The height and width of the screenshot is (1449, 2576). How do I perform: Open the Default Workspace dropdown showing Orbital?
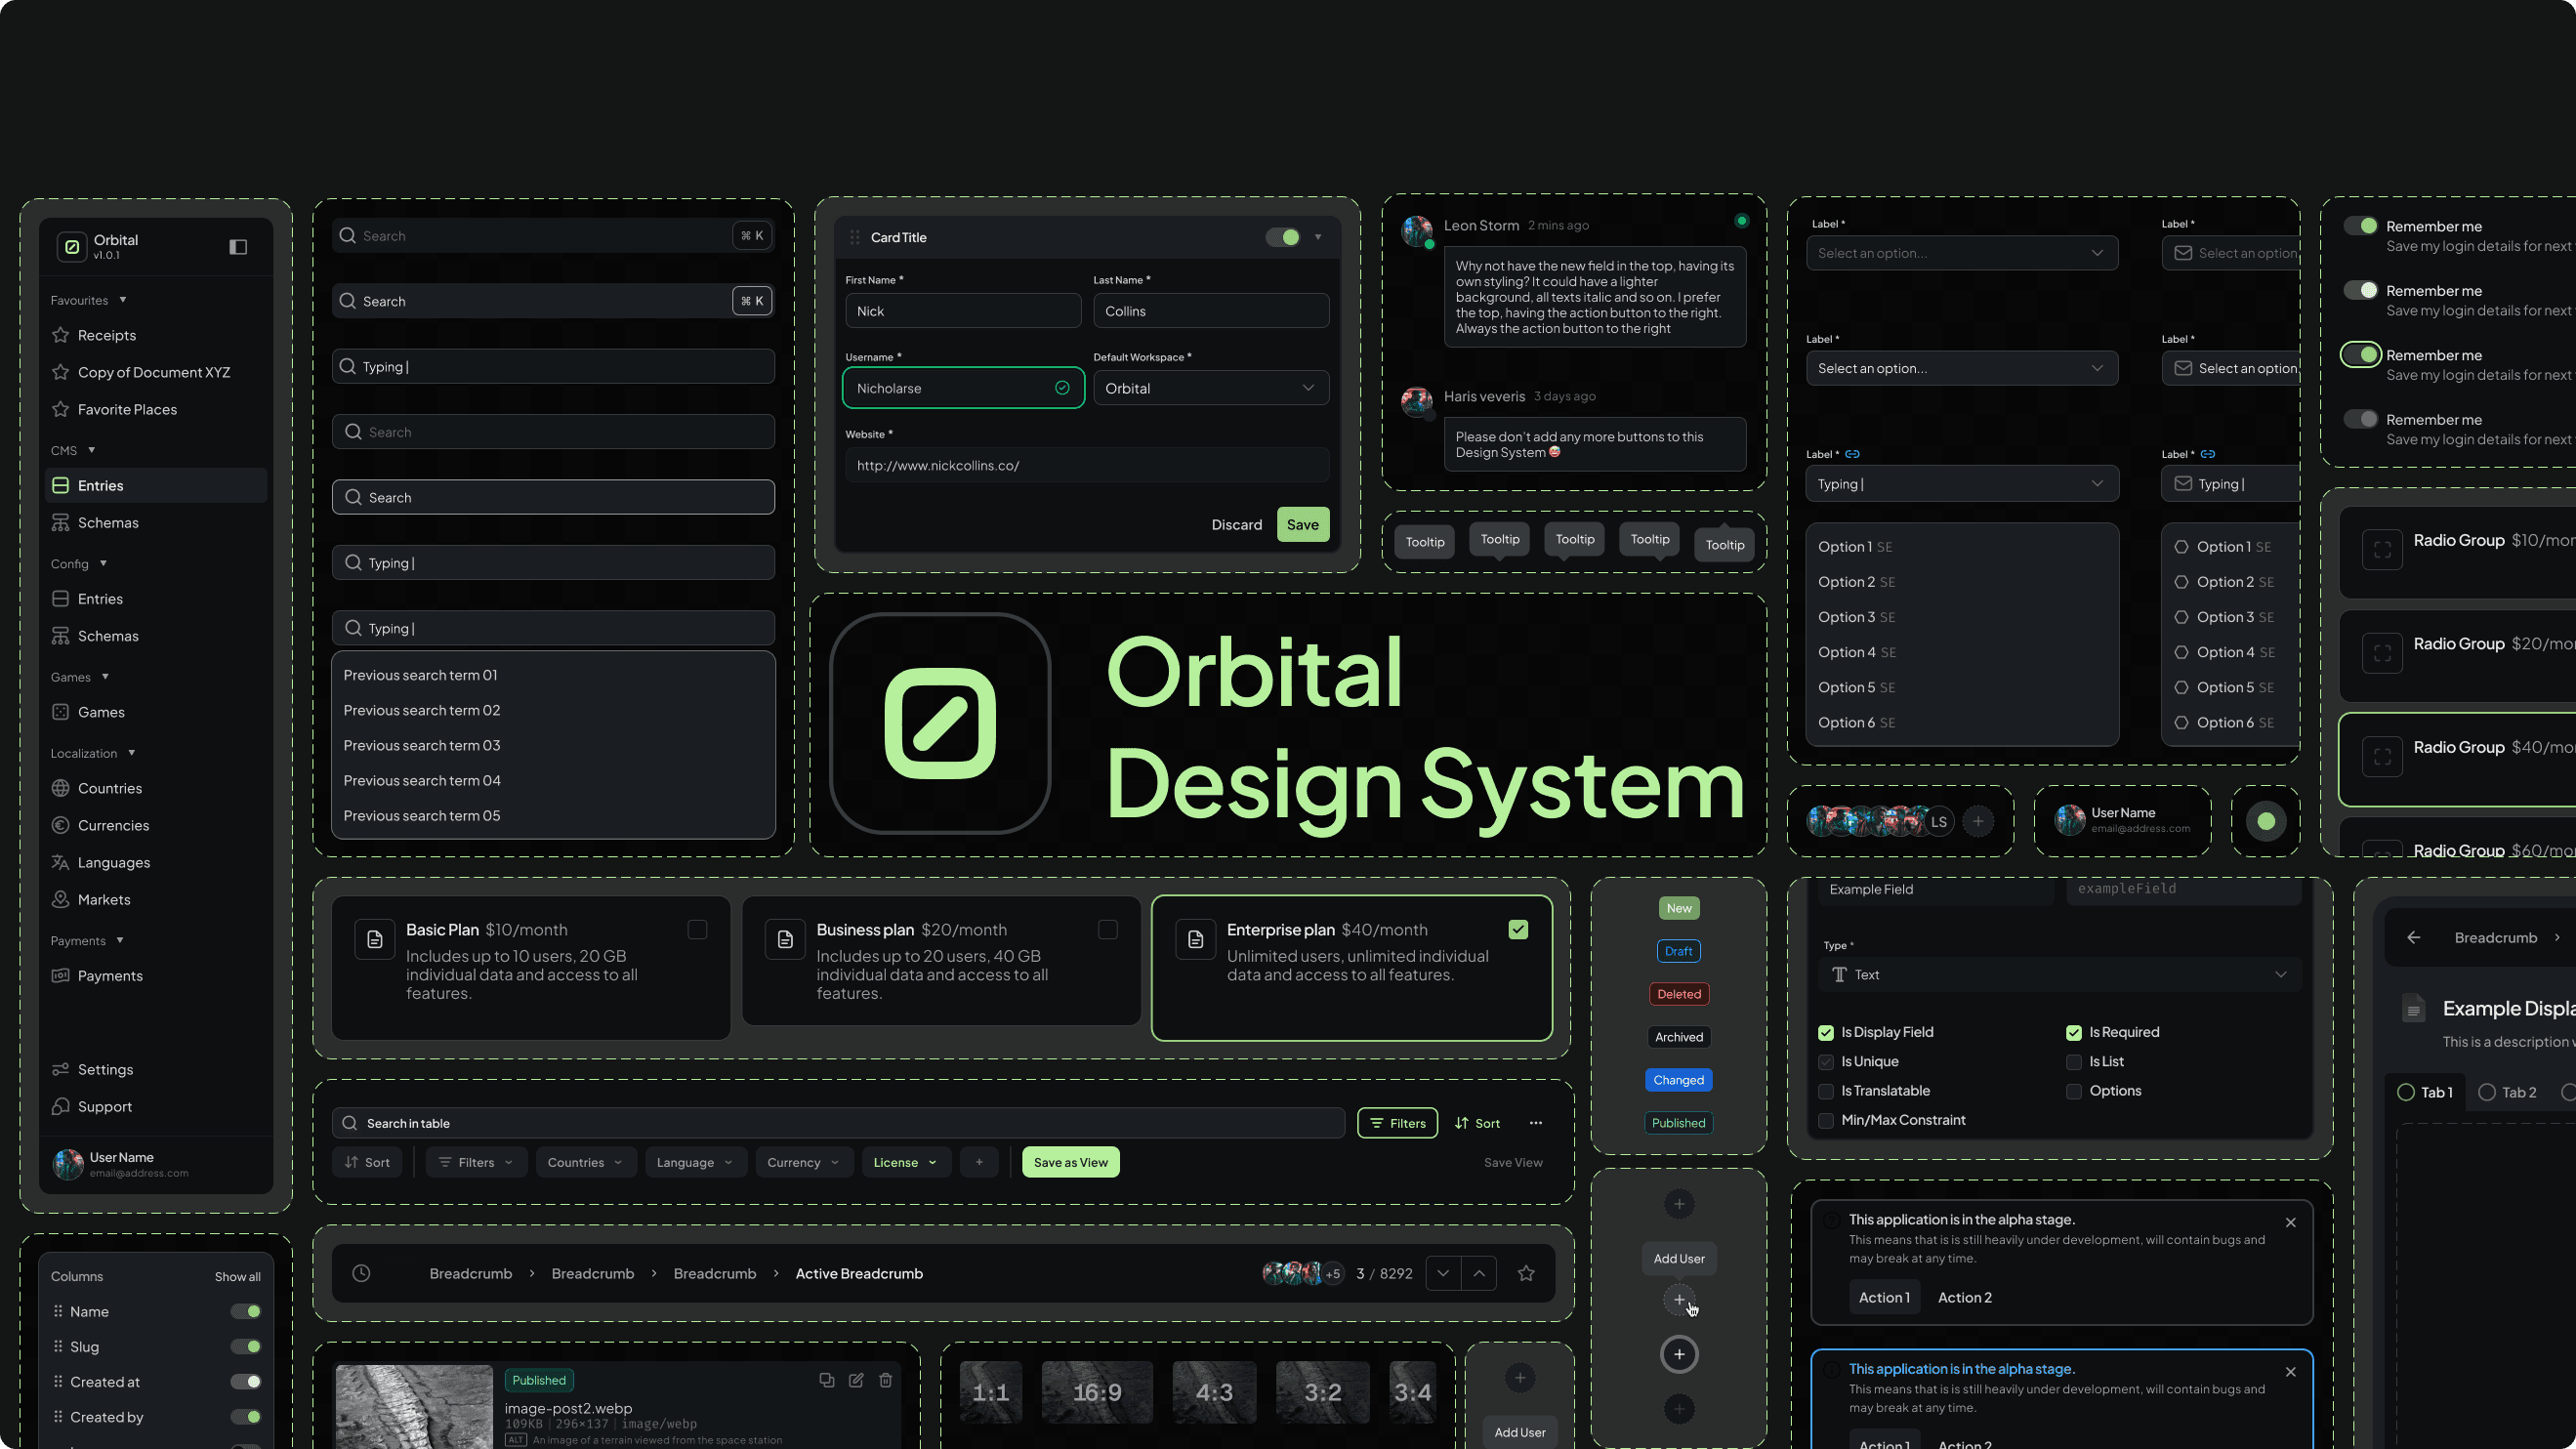click(x=1210, y=388)
